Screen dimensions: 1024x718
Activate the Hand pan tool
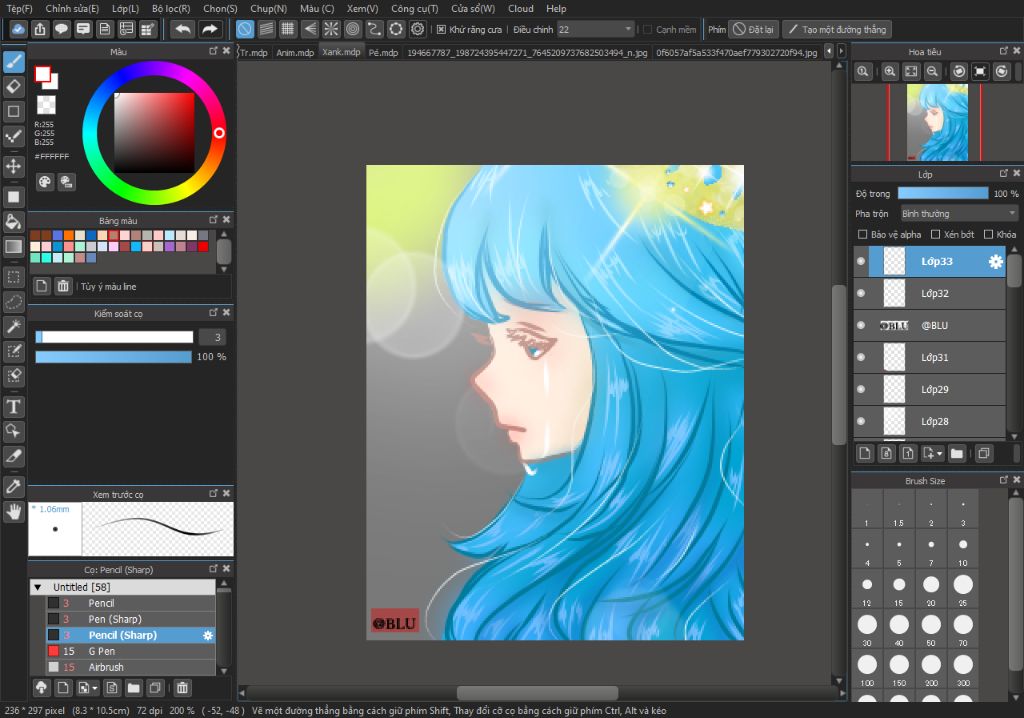(x=14, y=512)
